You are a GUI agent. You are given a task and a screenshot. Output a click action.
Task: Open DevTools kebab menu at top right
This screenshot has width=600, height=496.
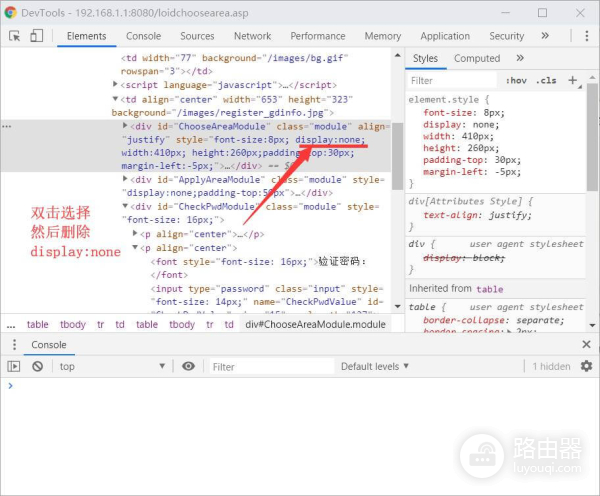(586, 36)
